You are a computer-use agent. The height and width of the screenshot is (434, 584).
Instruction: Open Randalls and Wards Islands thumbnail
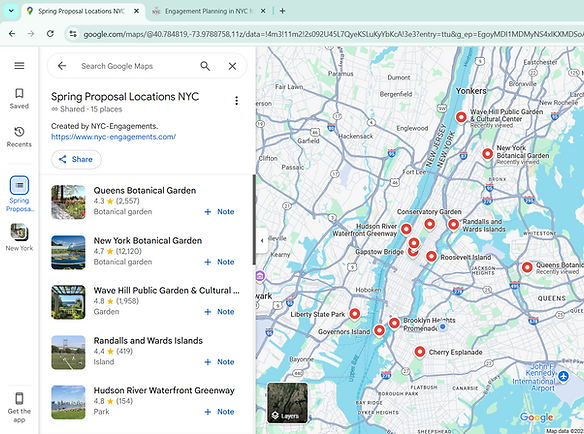68,352
